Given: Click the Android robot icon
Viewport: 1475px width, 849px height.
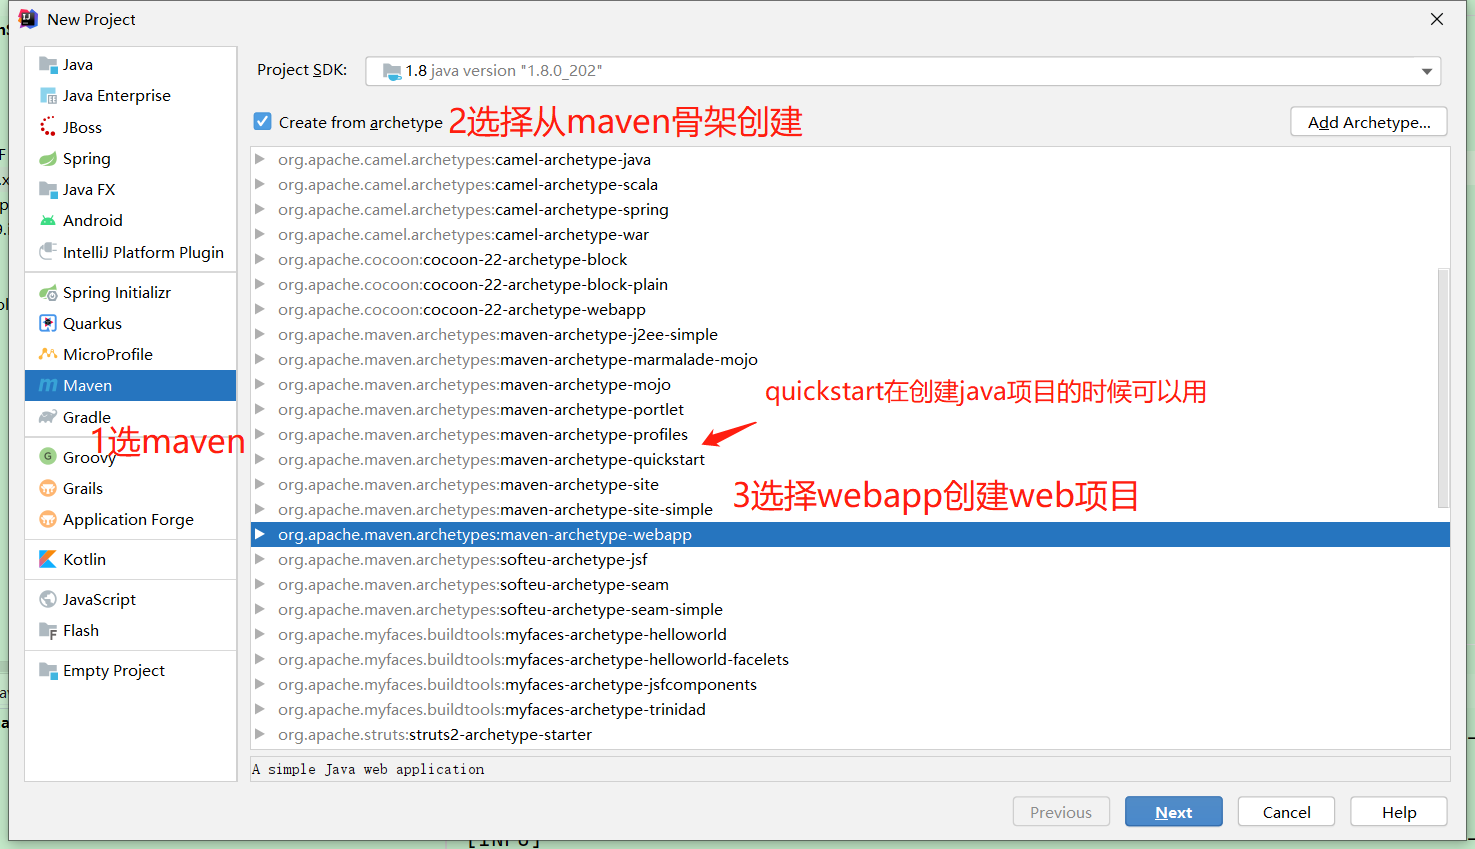Looking at the screenshot, I should (x=48, y=220).
